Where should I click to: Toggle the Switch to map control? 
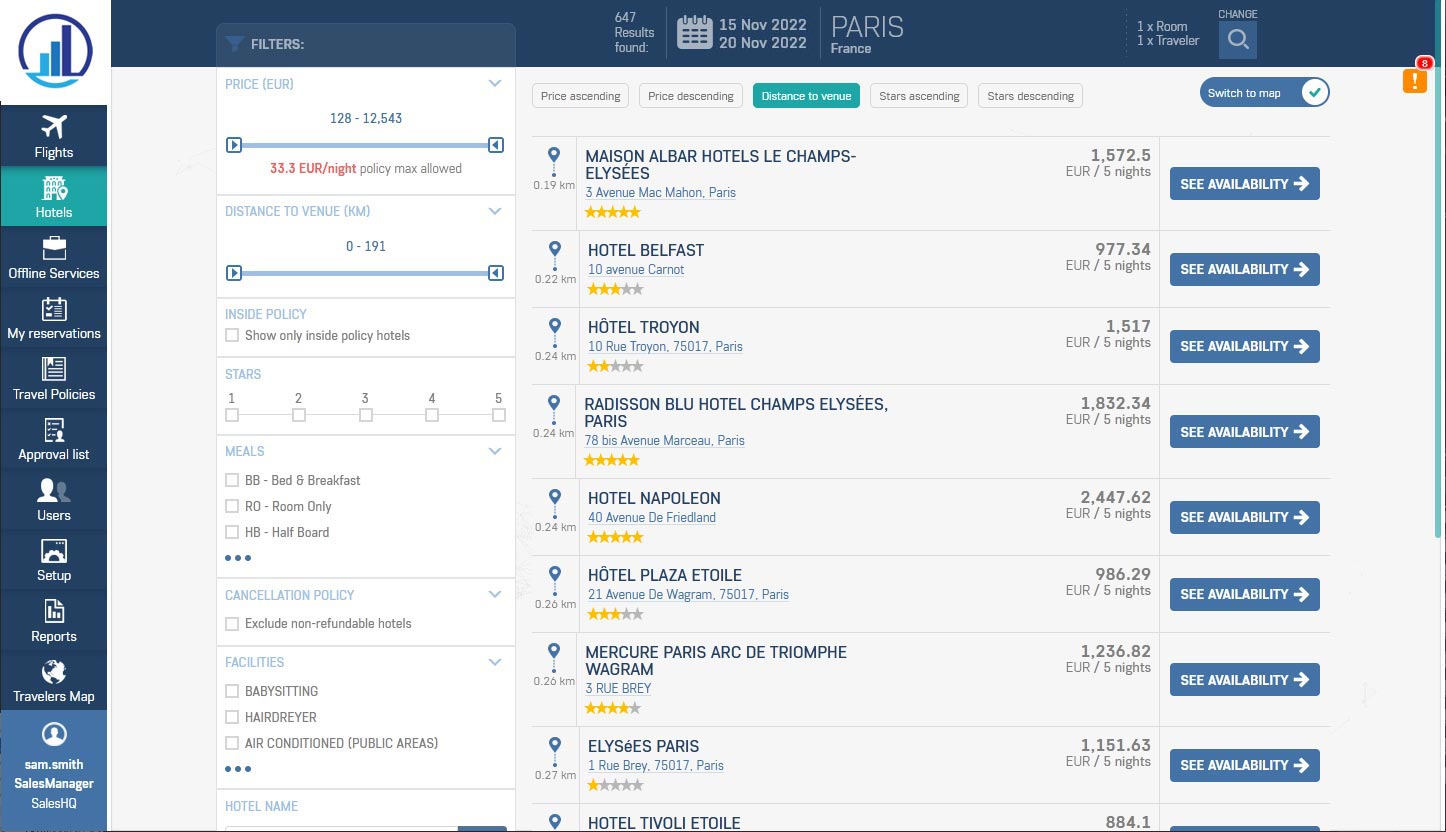point(1314,93)
